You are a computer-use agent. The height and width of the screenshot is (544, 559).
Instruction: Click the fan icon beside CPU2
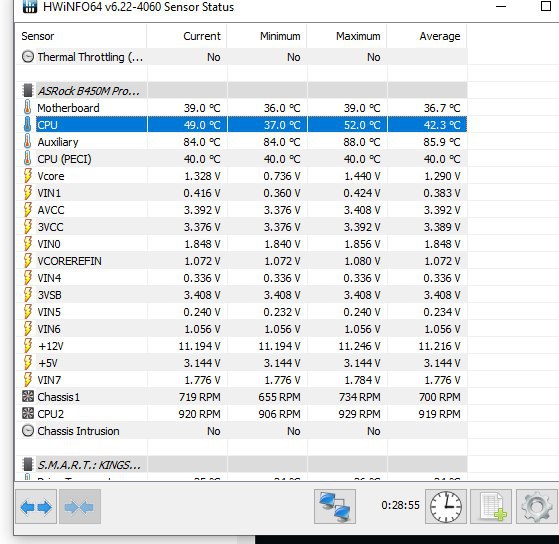point(28,414)
